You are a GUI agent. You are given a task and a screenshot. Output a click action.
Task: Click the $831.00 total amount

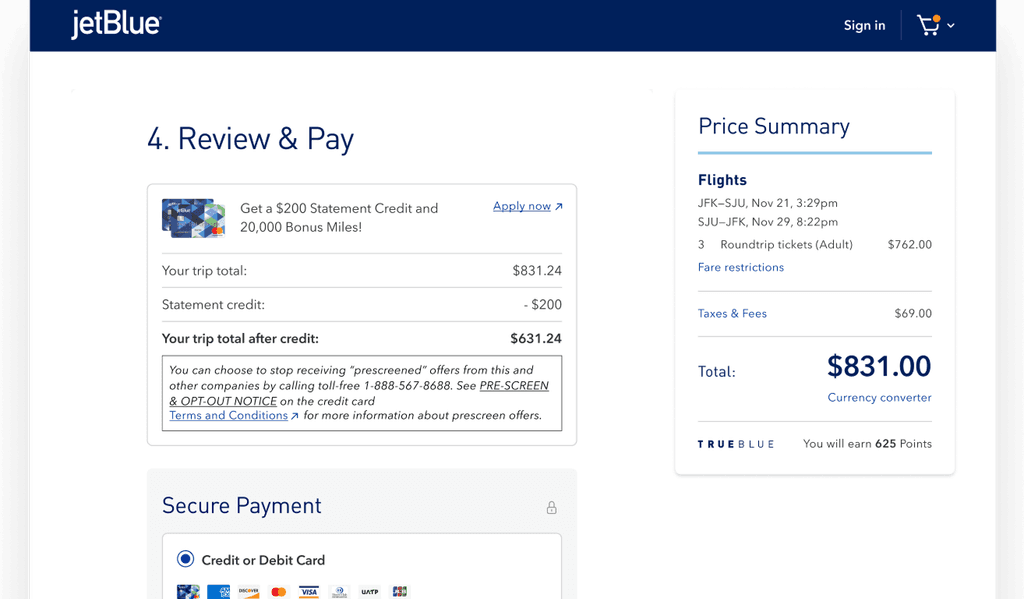[x=879, y=366]
